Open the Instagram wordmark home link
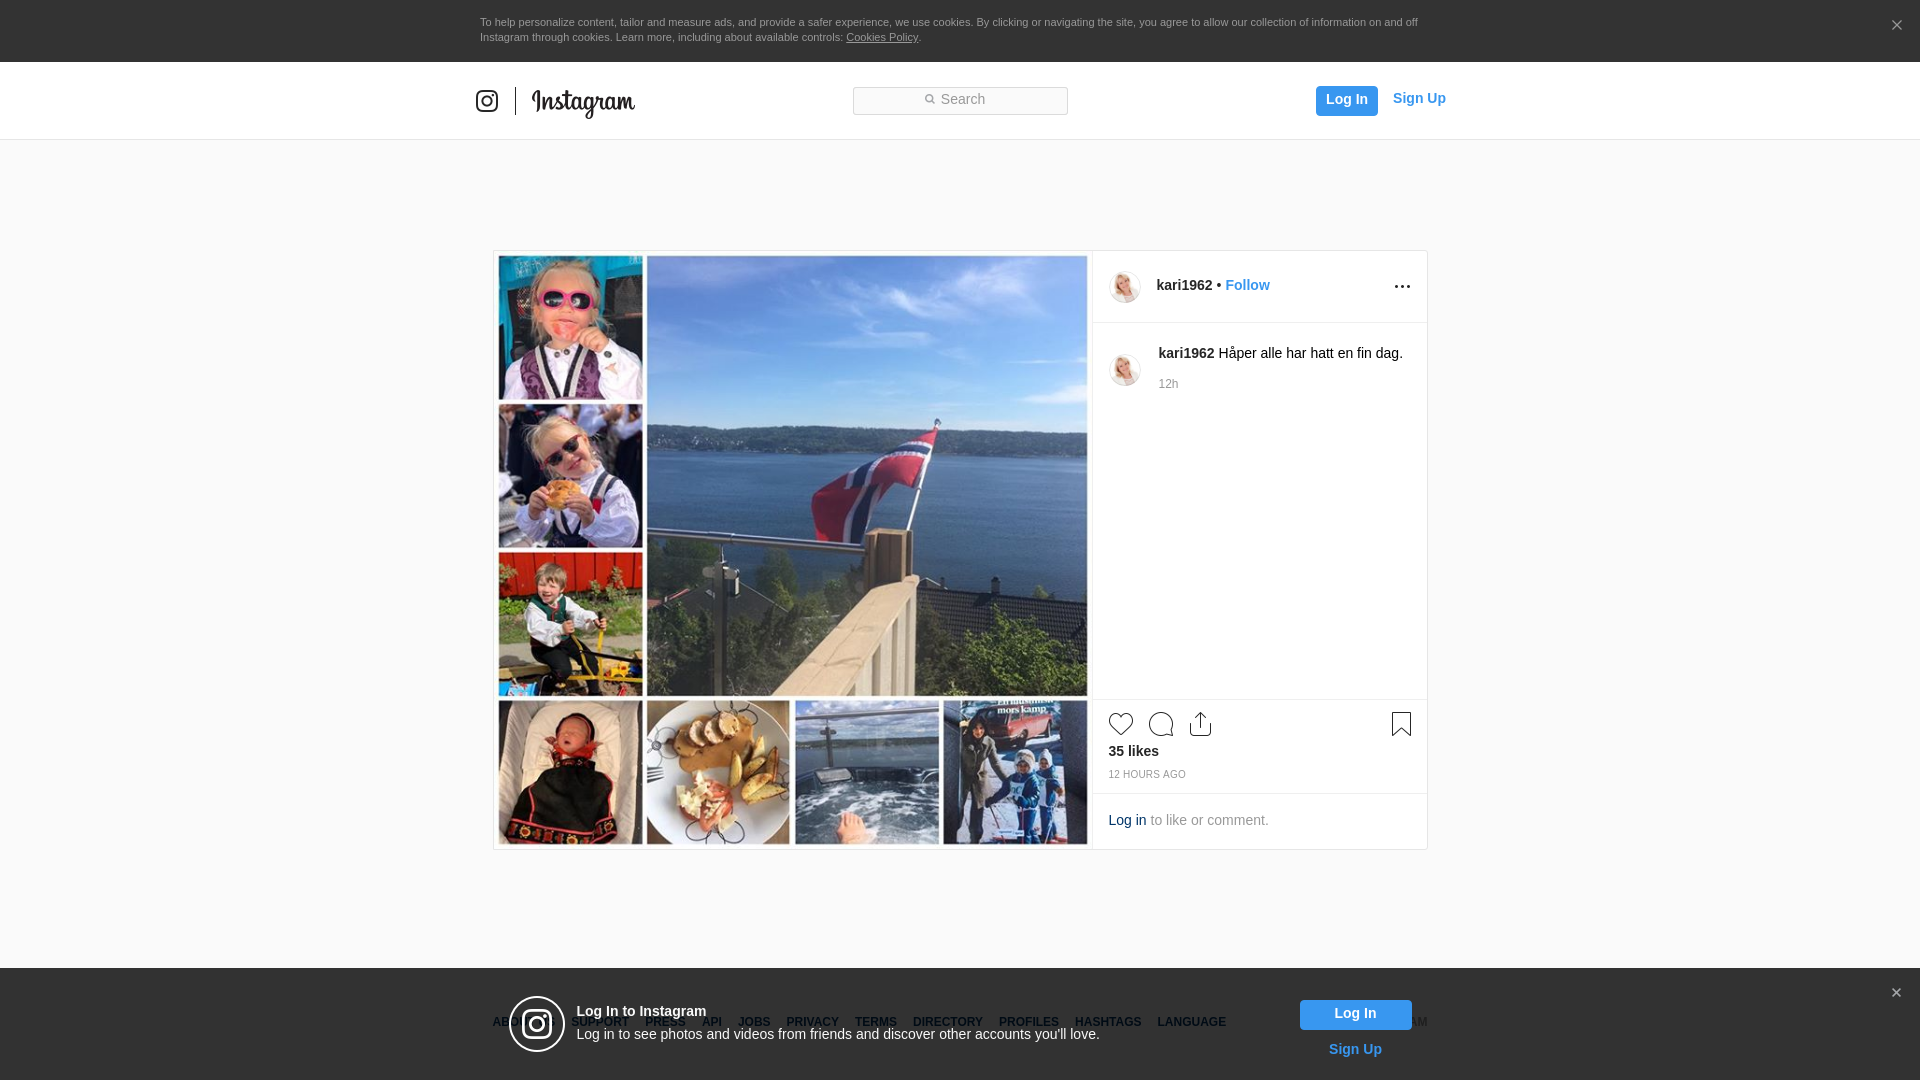1920x1080 pixels. point(583,102)
